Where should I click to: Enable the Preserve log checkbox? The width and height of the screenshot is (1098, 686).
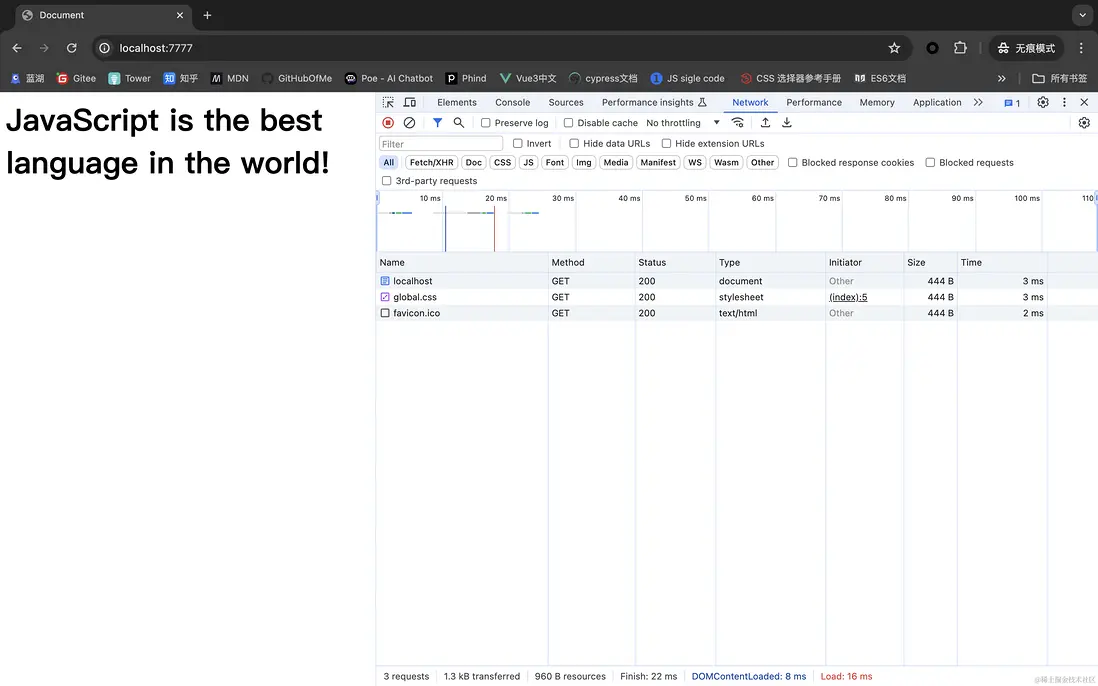[486, 123]
